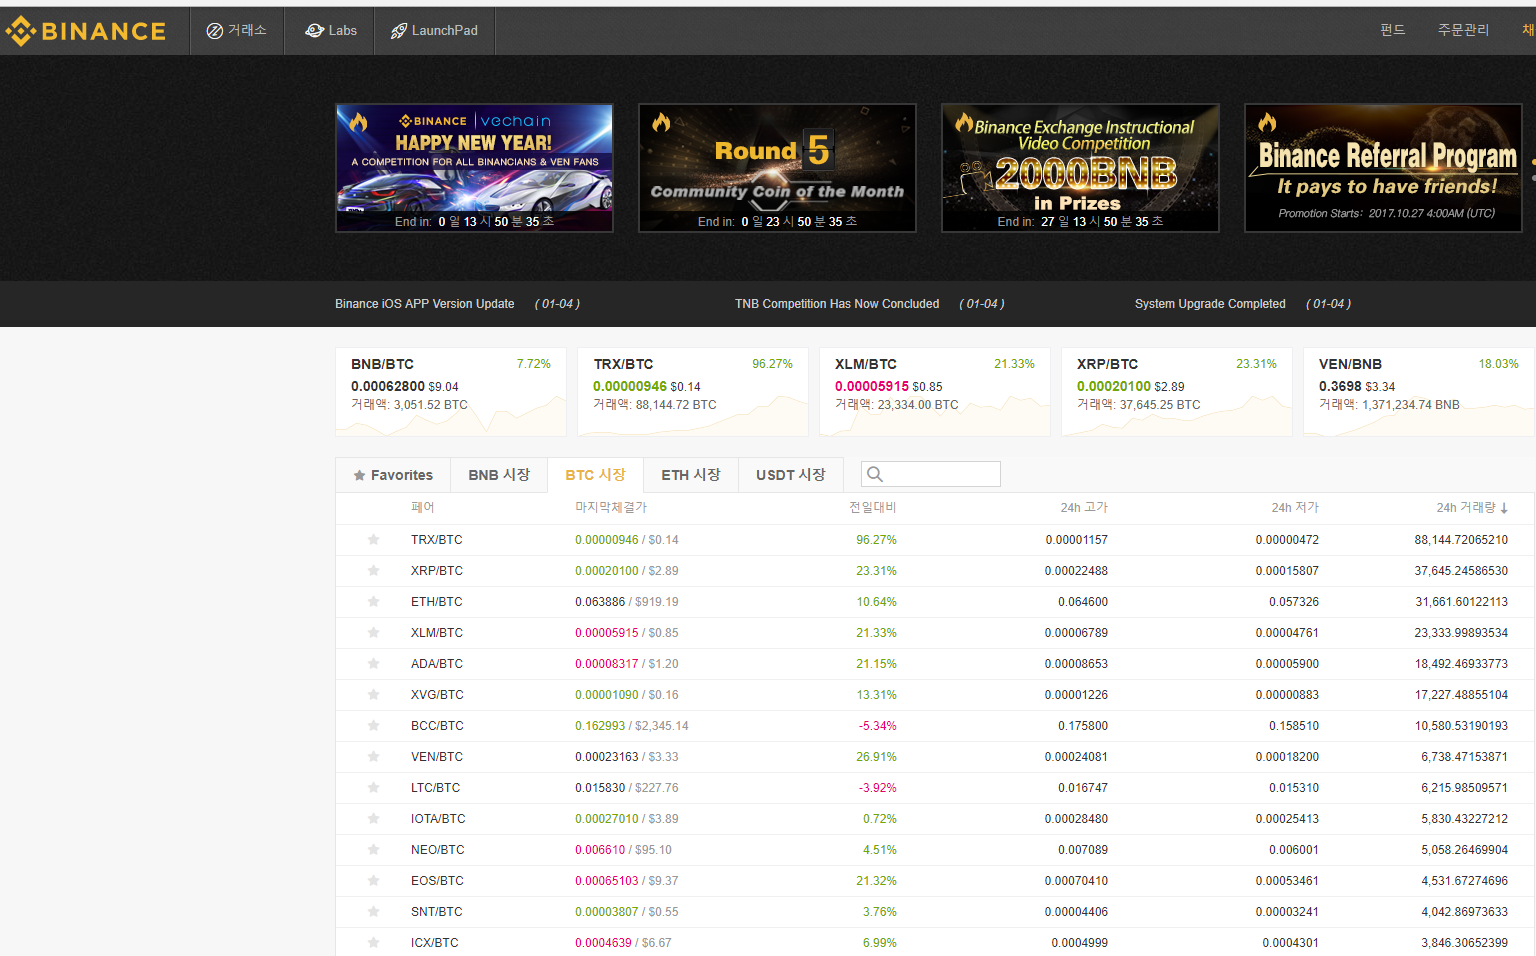The width and height of the screenshot is (1536, 956).
Task: Open the TRX/BTC ticker card
Action: tap(693, 392)
